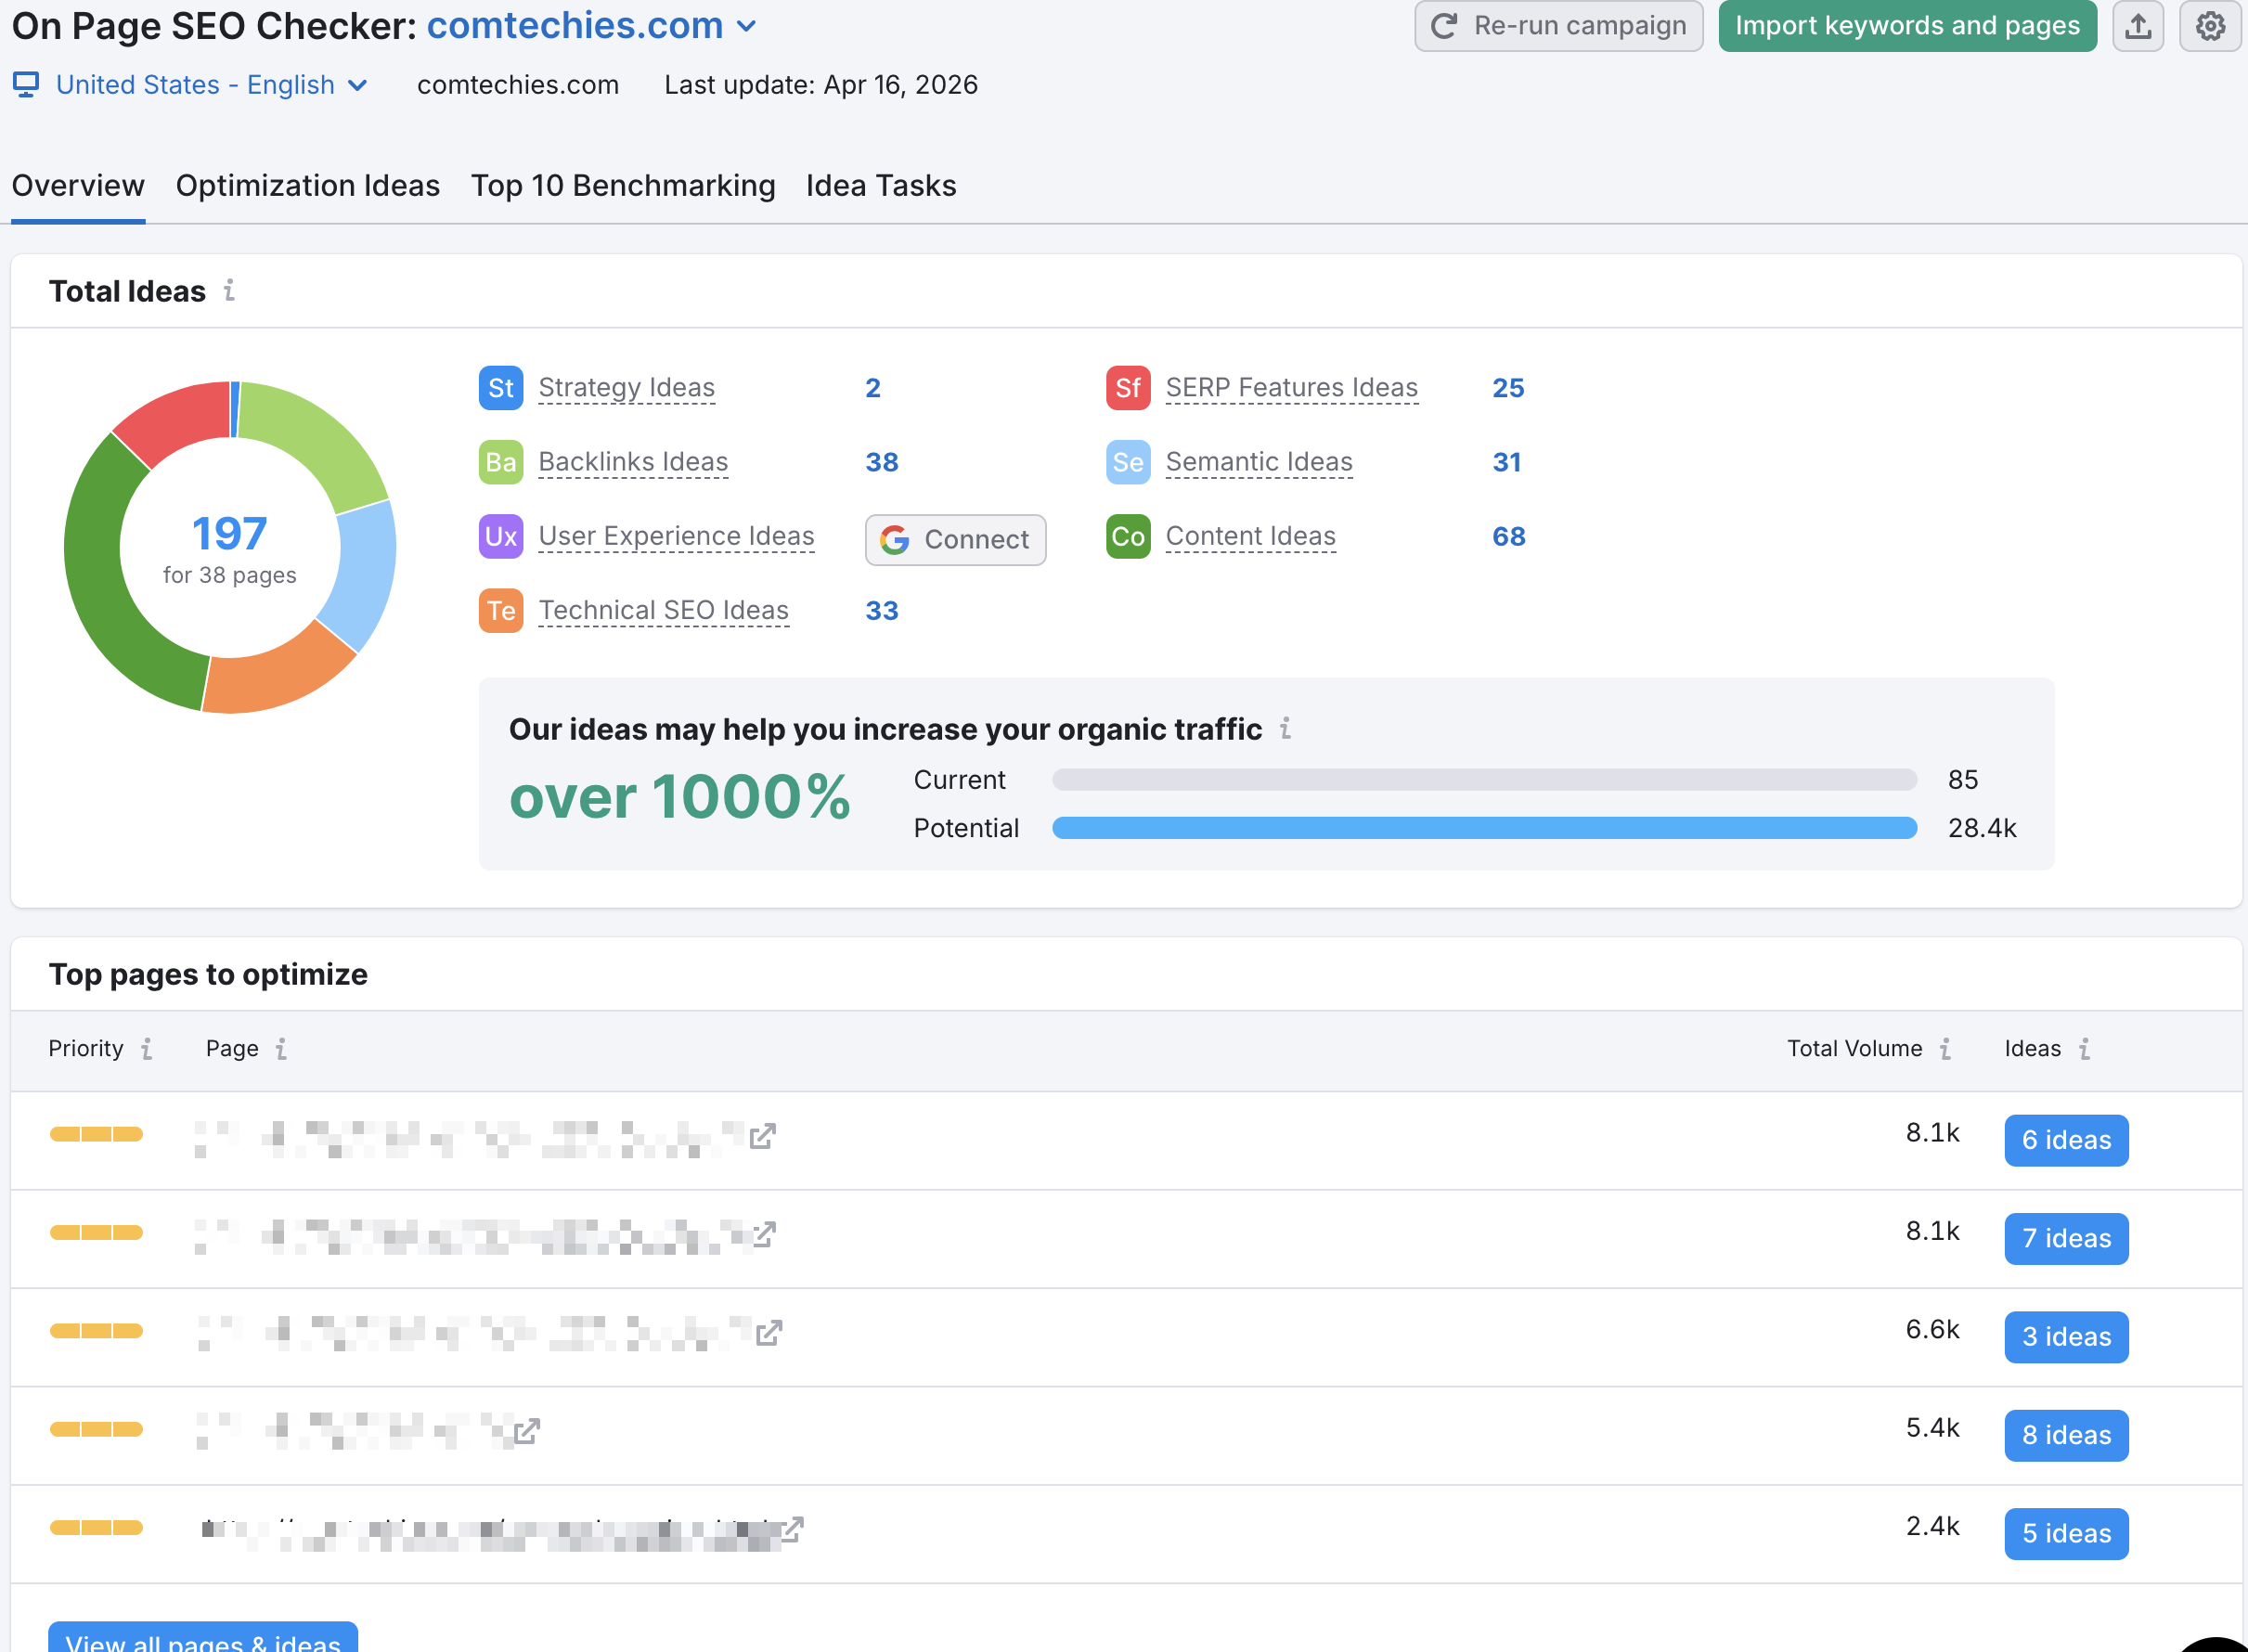Open the User Experience Ideas link
The image size is (2248, 1652).
pos(677,536)
